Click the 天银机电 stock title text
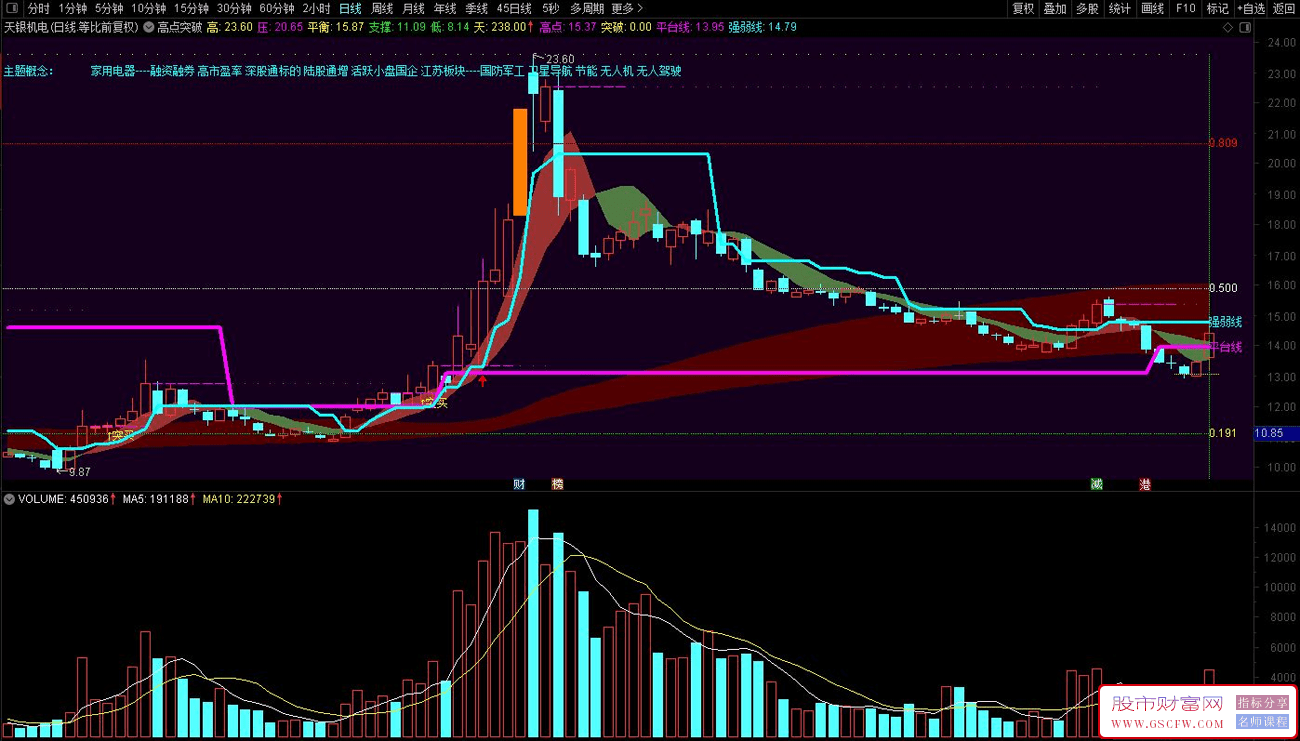Screen dimensions: 1300x741 tap(24, 28)
